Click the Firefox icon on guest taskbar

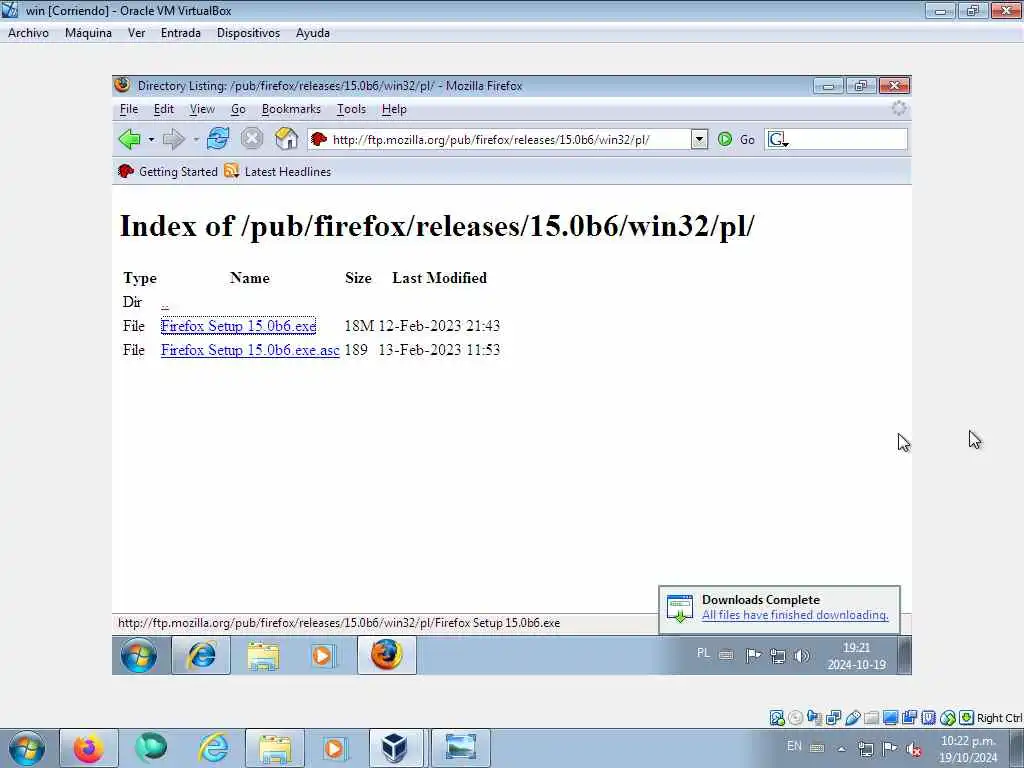point(387,656)
